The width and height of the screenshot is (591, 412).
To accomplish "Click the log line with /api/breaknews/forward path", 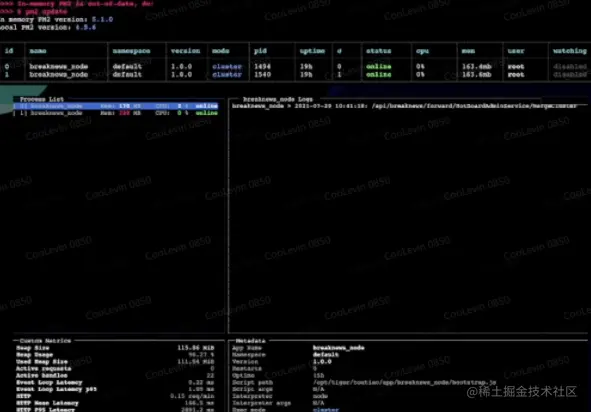I will (404, 106).
